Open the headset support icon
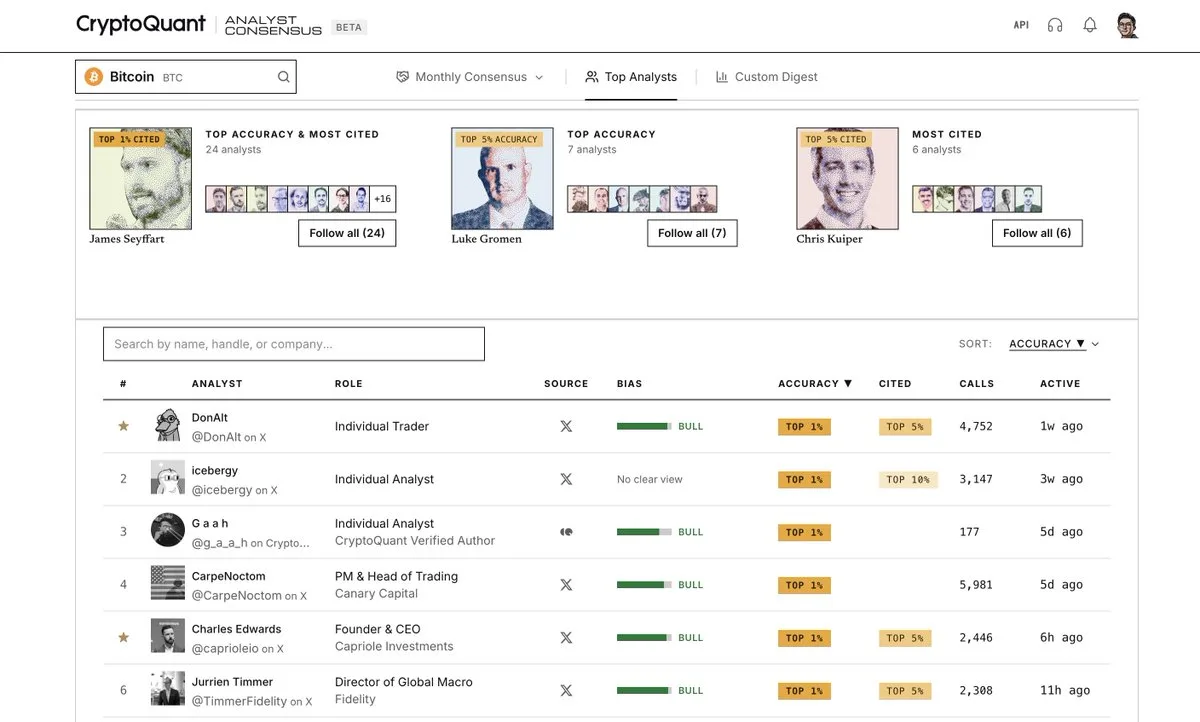1200x722 pixels. [x=1055, y=25]
